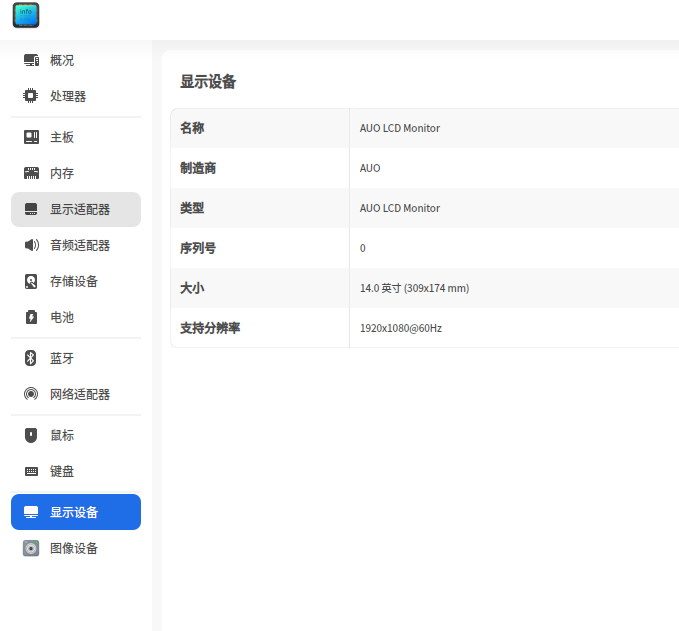Open the 概况 overview section

pyautogui.click(x=76, y=60)
